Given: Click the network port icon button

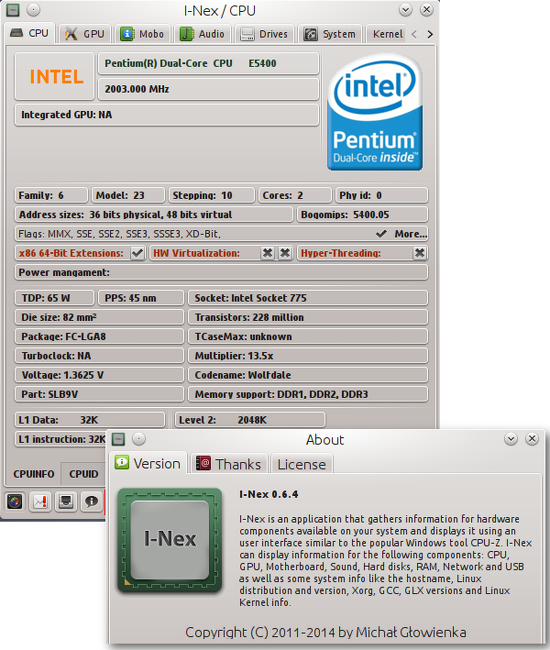Looking at the screenshot, I should (66, 502).
